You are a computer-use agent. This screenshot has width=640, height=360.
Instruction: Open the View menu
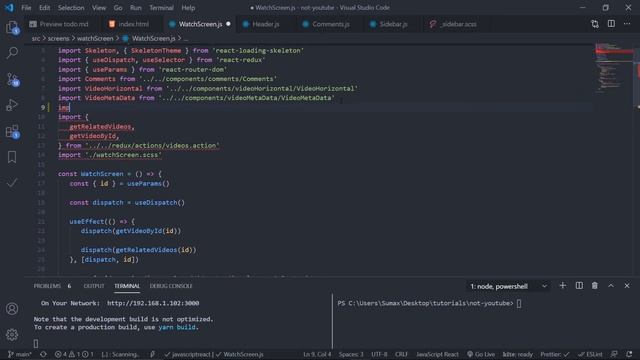[99, 8]
